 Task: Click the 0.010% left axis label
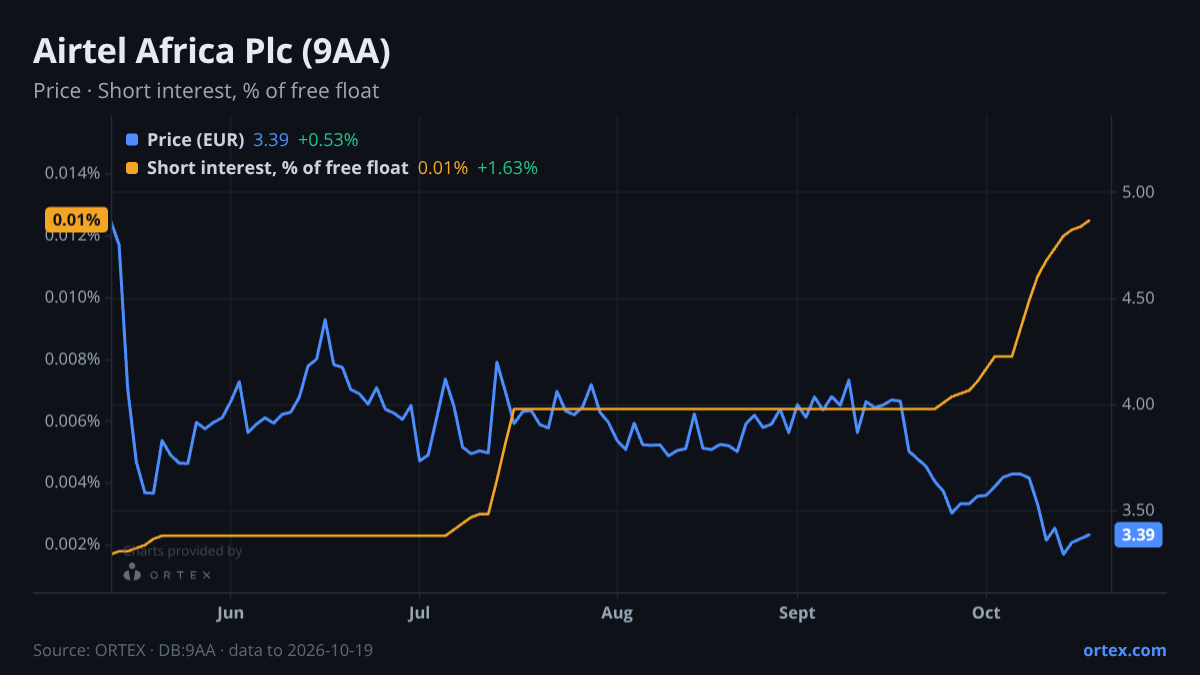[x=72, y=297]
